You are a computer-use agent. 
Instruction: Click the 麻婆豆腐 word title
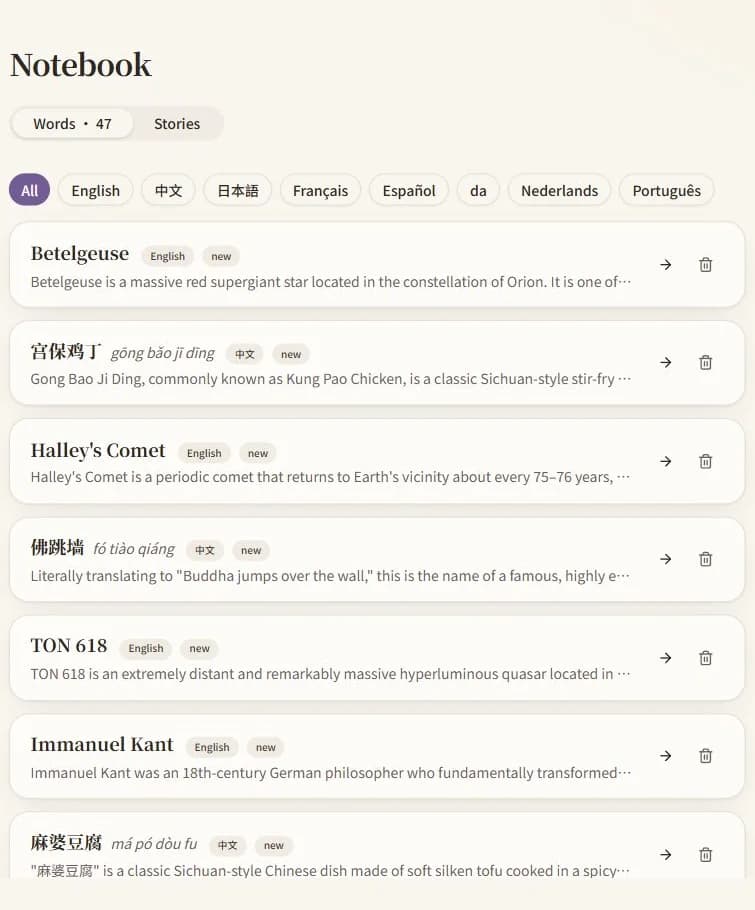pyautogui.click(x=66, y=843)
